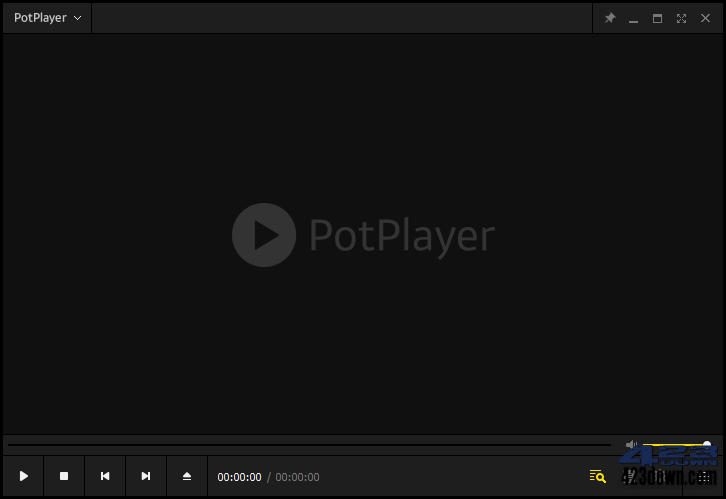Skip to the next track
The width and height of the screenshot is (726, 499).
pyautogui.click(x=146, y=476)
